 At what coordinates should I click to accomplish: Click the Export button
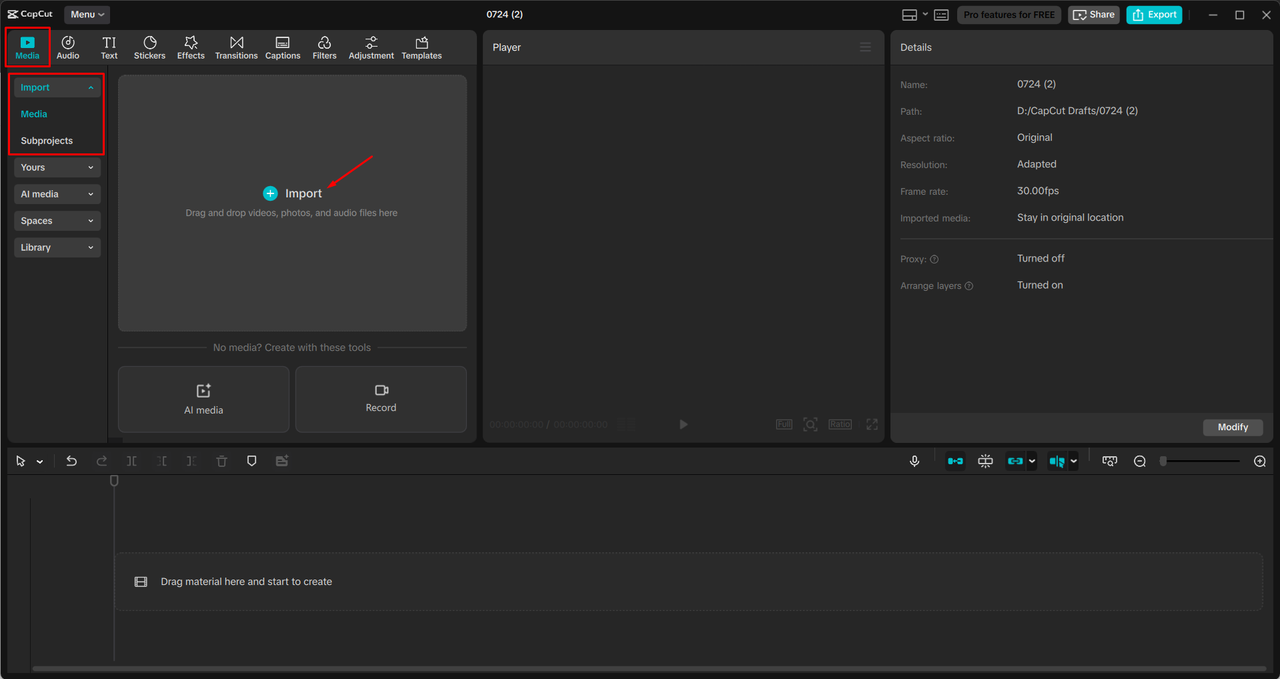point(1154,14)
